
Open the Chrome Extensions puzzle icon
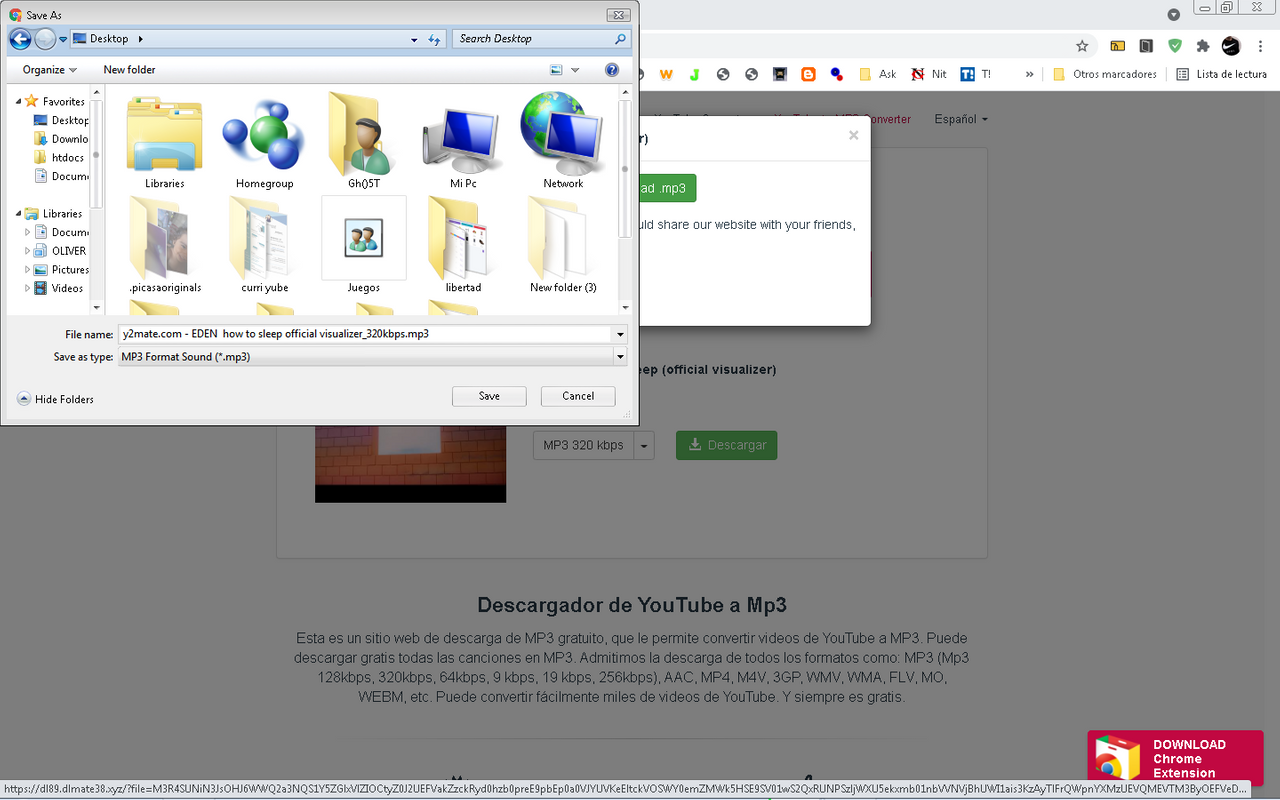pos(1203,46)
